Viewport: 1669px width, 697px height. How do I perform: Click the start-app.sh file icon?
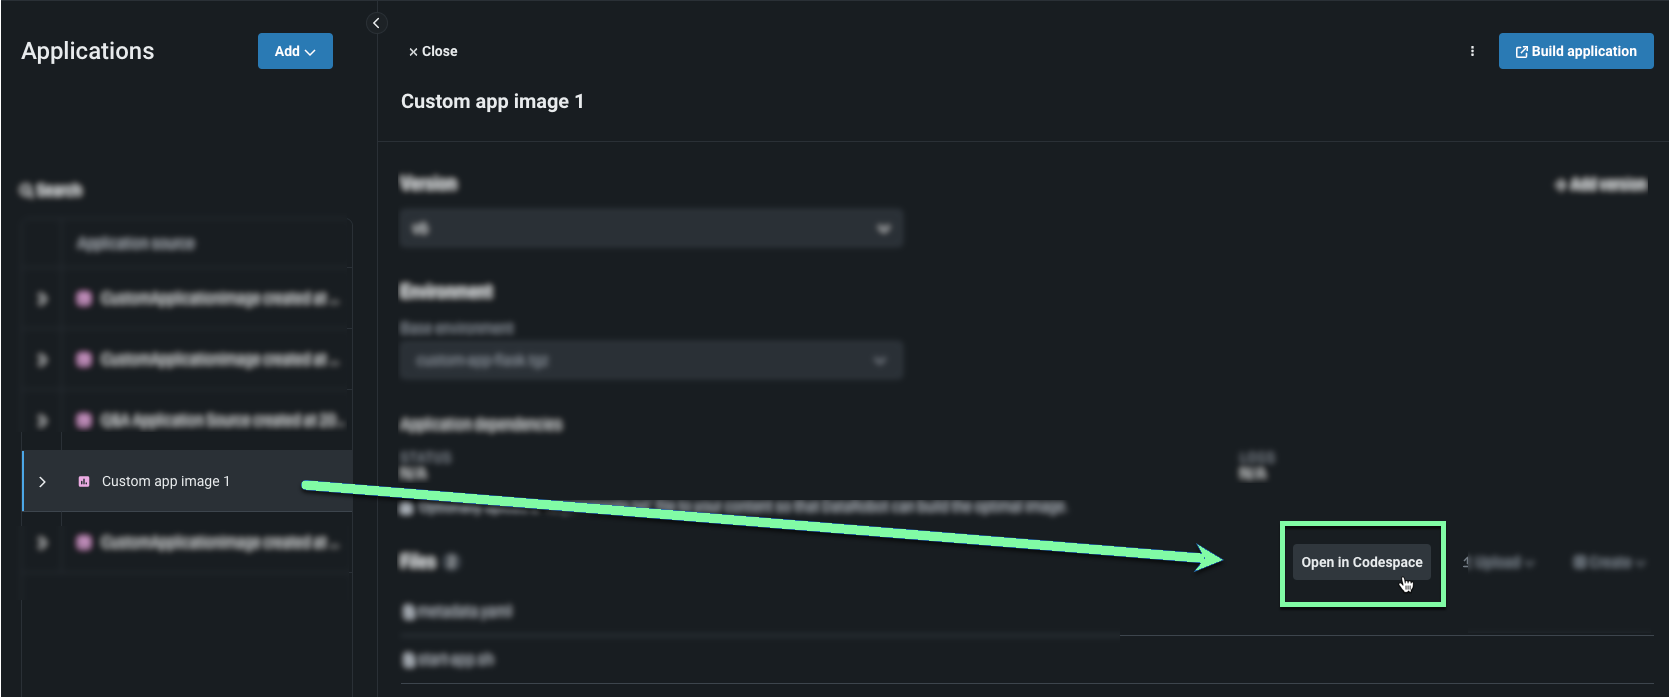tap(408, 659)
